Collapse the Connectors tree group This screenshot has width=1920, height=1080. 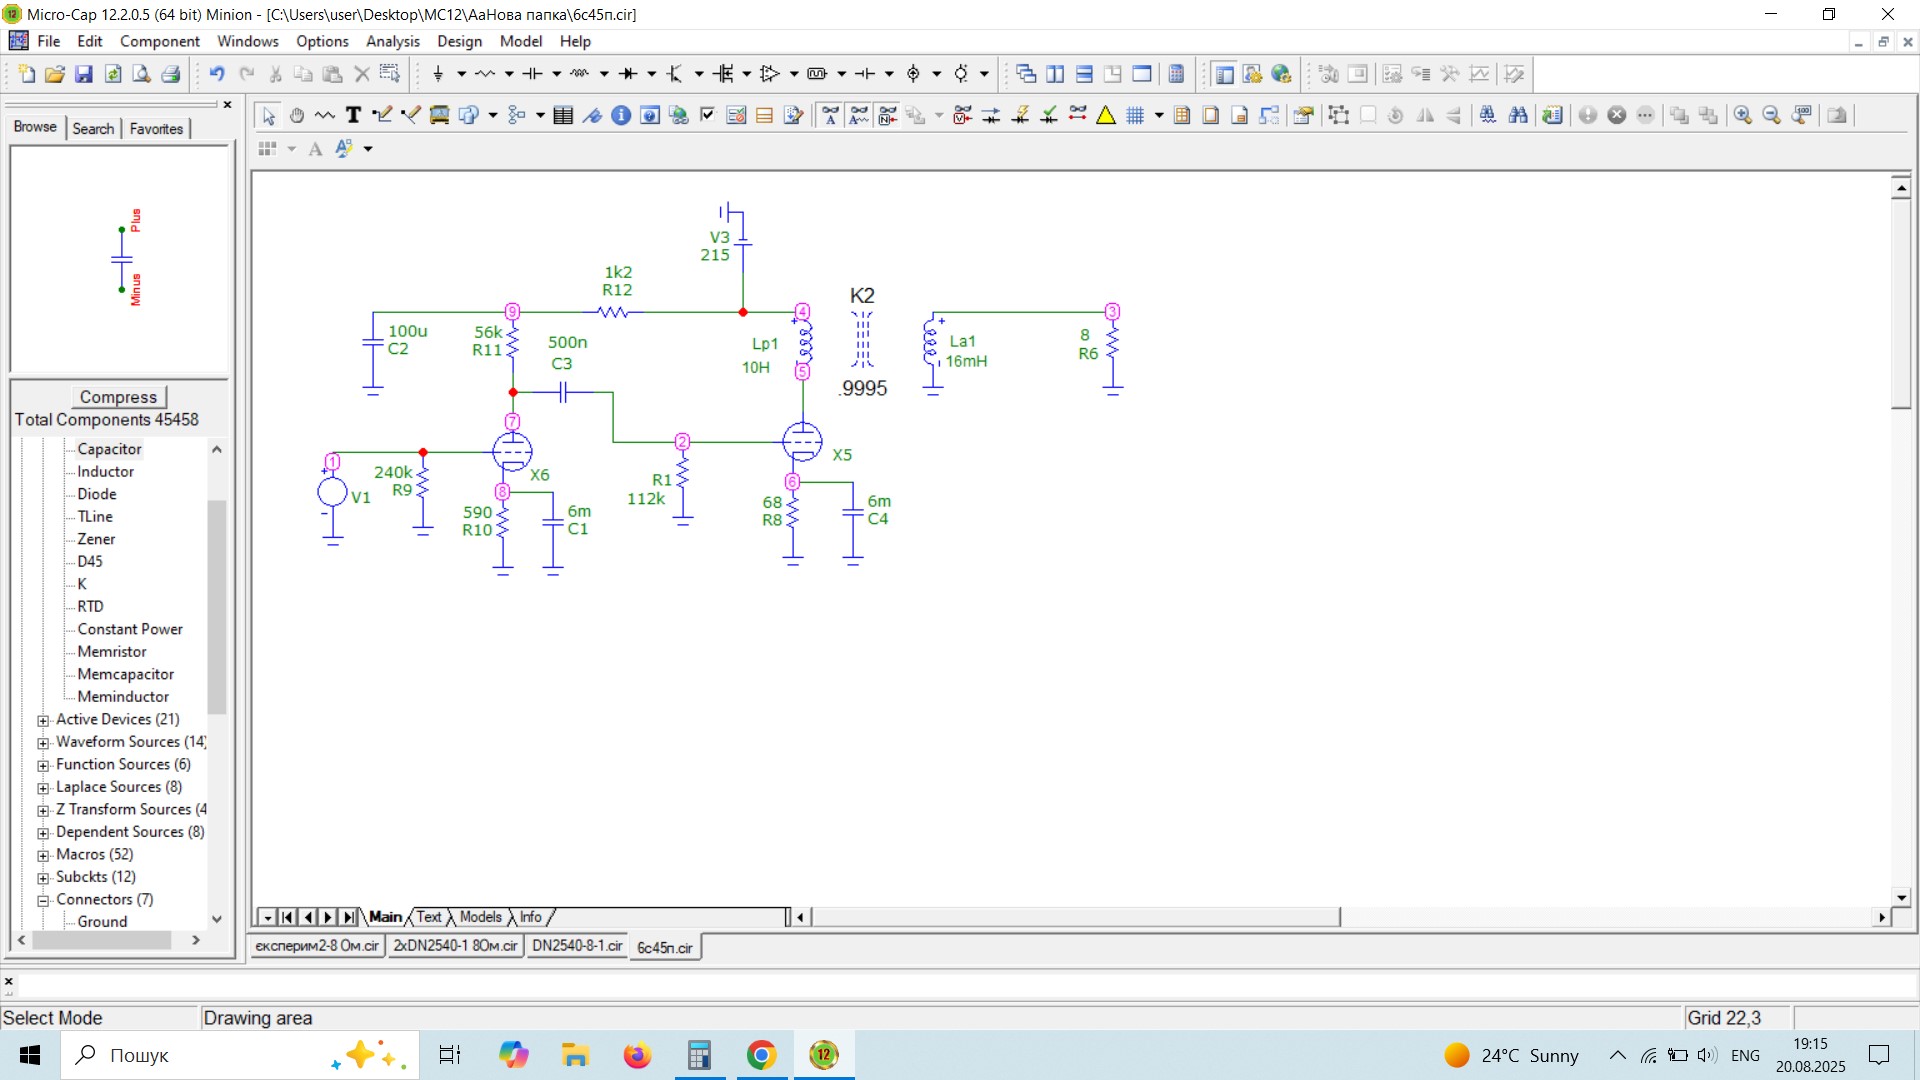(x=43, y=900)
